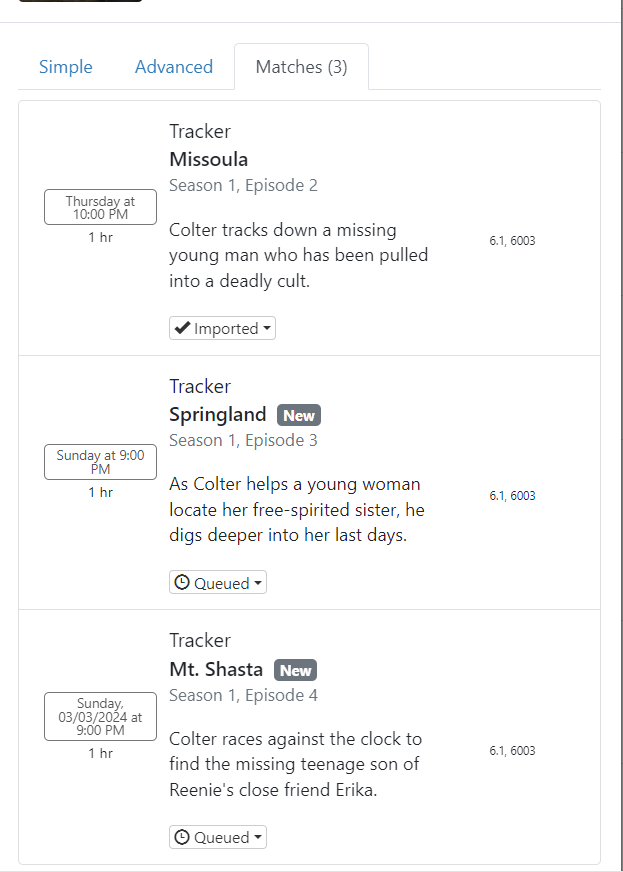
Task: Click channel 6.1, 6003 on Mt. Shasta row
Action: (x=512, y=751)
